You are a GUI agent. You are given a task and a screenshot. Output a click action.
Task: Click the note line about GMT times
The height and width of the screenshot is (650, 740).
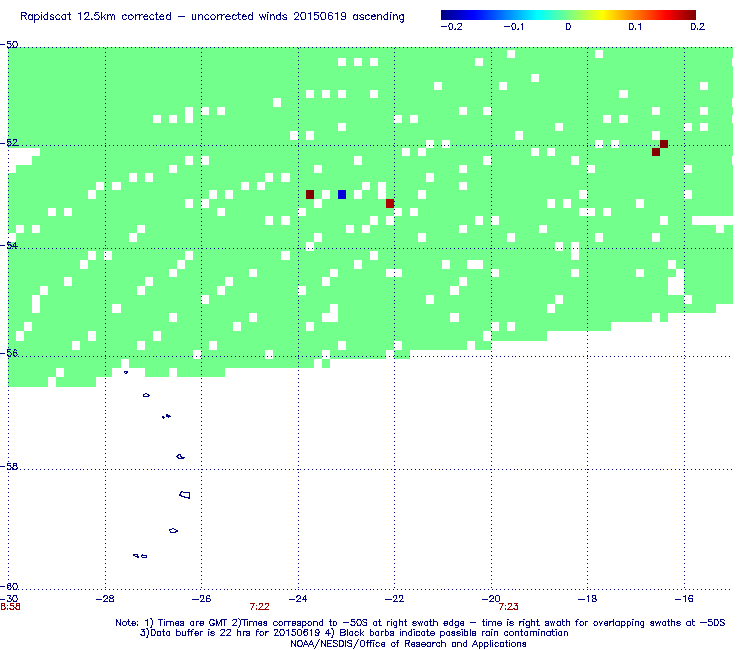(420, 623)
